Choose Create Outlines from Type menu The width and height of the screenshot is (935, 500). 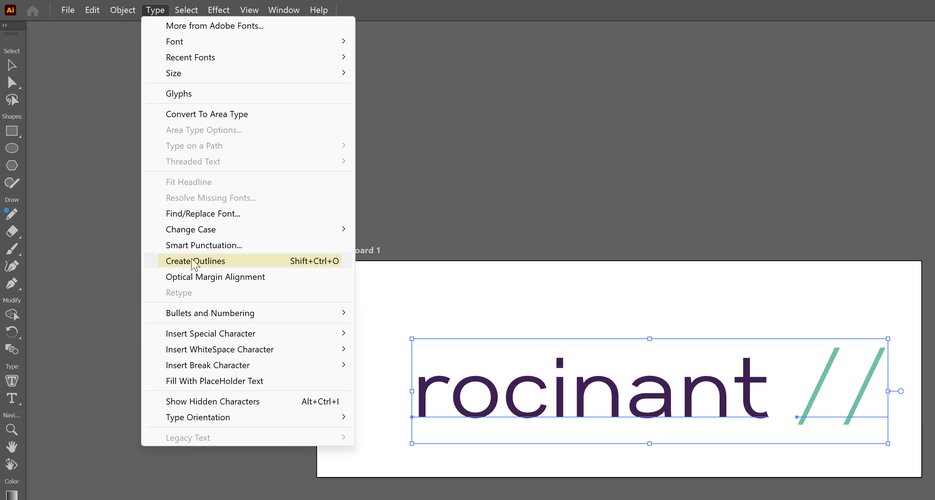[x=248, y=260]
